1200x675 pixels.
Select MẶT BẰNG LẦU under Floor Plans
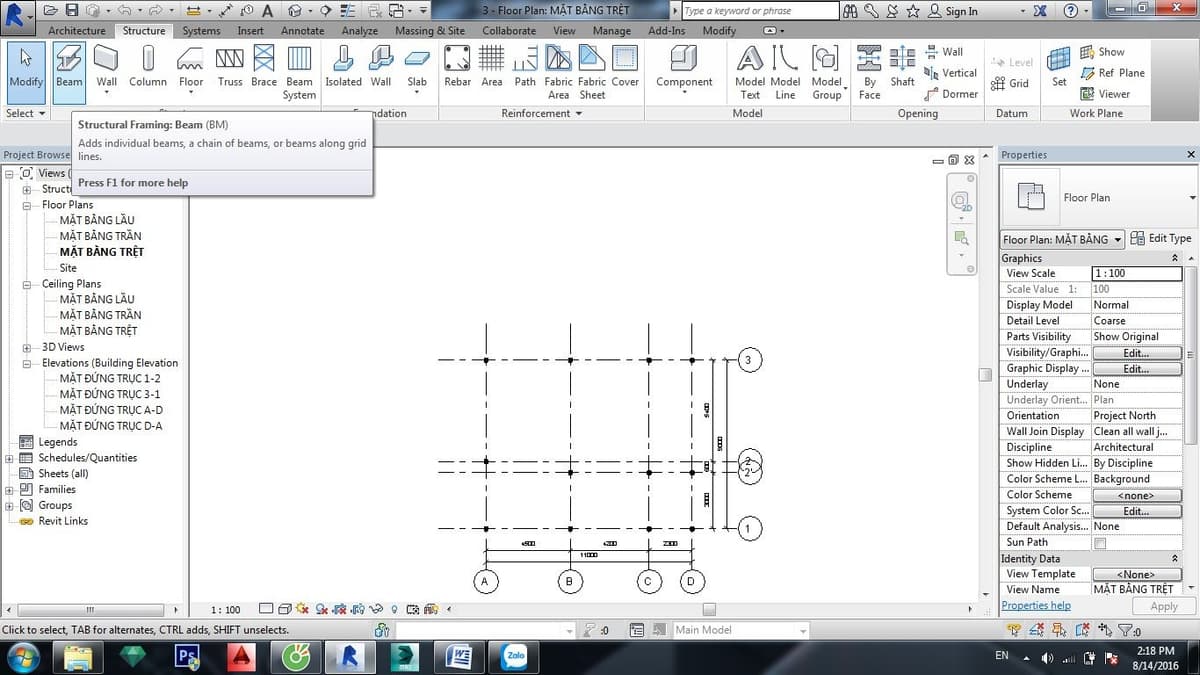[x=96, y=220]
